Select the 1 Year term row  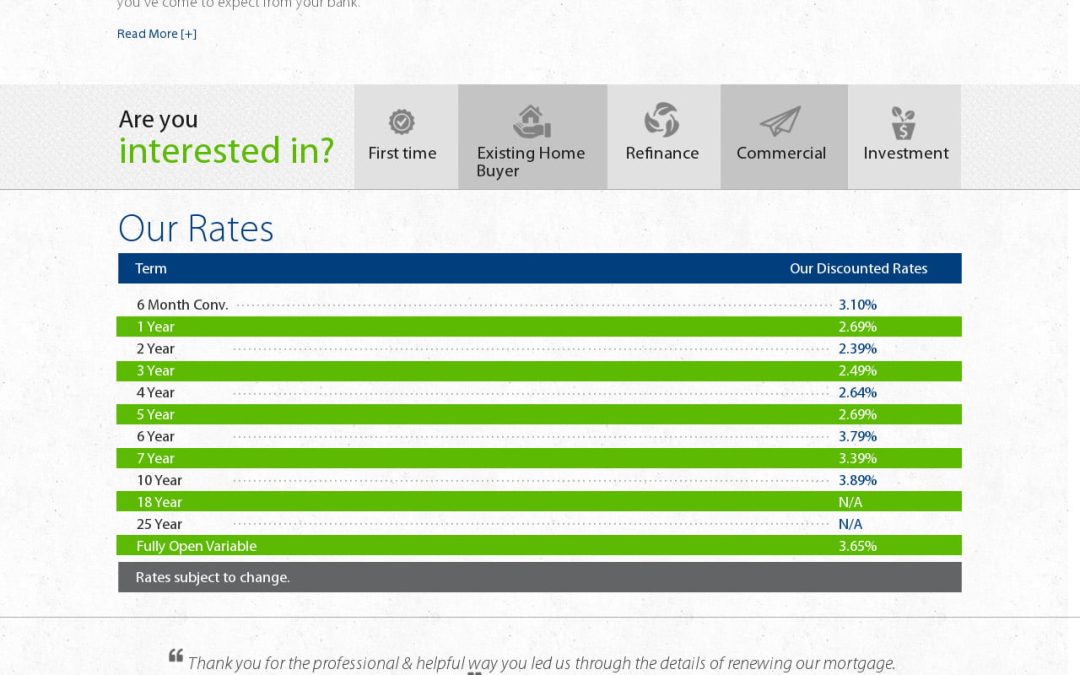(539, 326)
